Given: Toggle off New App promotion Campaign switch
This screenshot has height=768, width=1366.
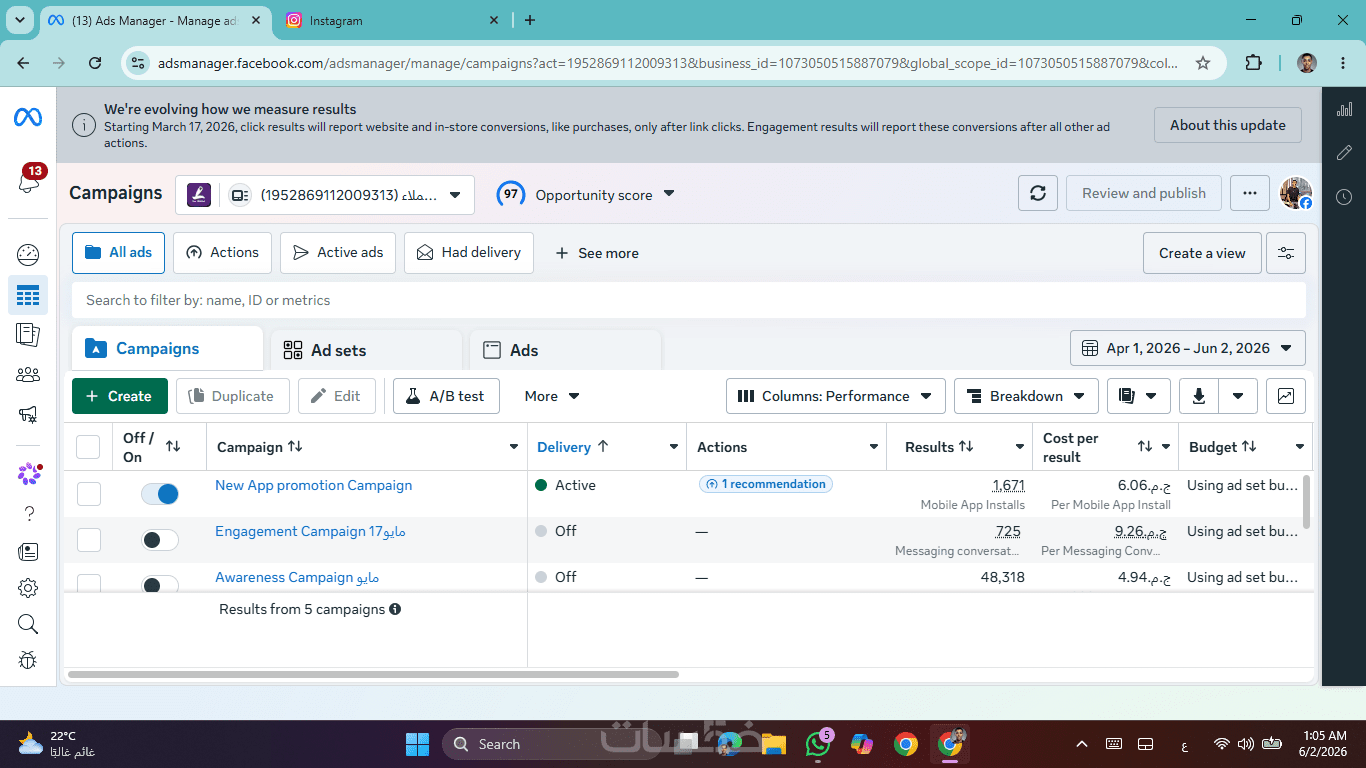Looking at the screenshot, I should (x=160, y=494).
